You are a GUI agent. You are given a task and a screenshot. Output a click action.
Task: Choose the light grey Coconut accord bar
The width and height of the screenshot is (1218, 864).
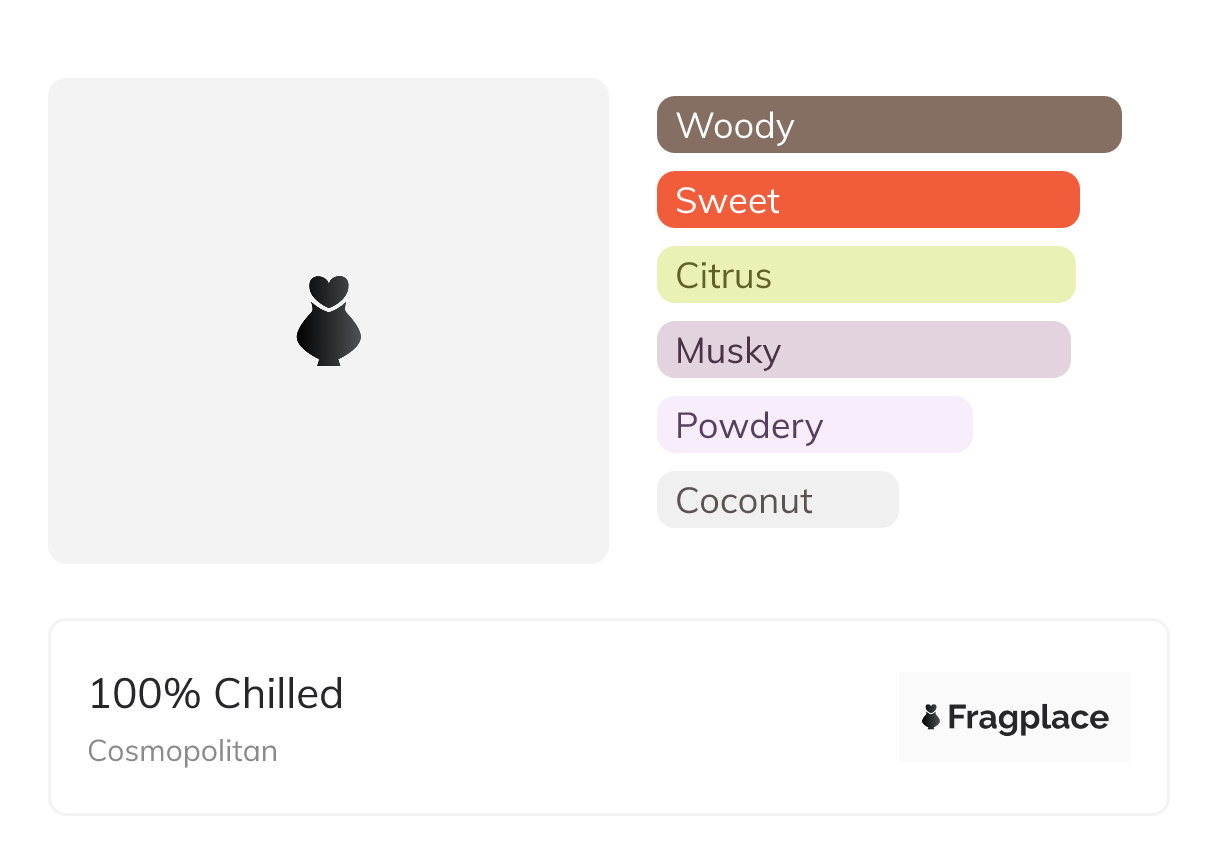pos(778,500)
